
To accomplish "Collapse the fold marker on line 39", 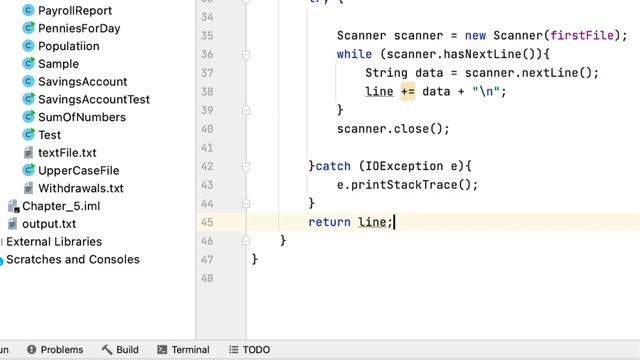I will [246, 110].
